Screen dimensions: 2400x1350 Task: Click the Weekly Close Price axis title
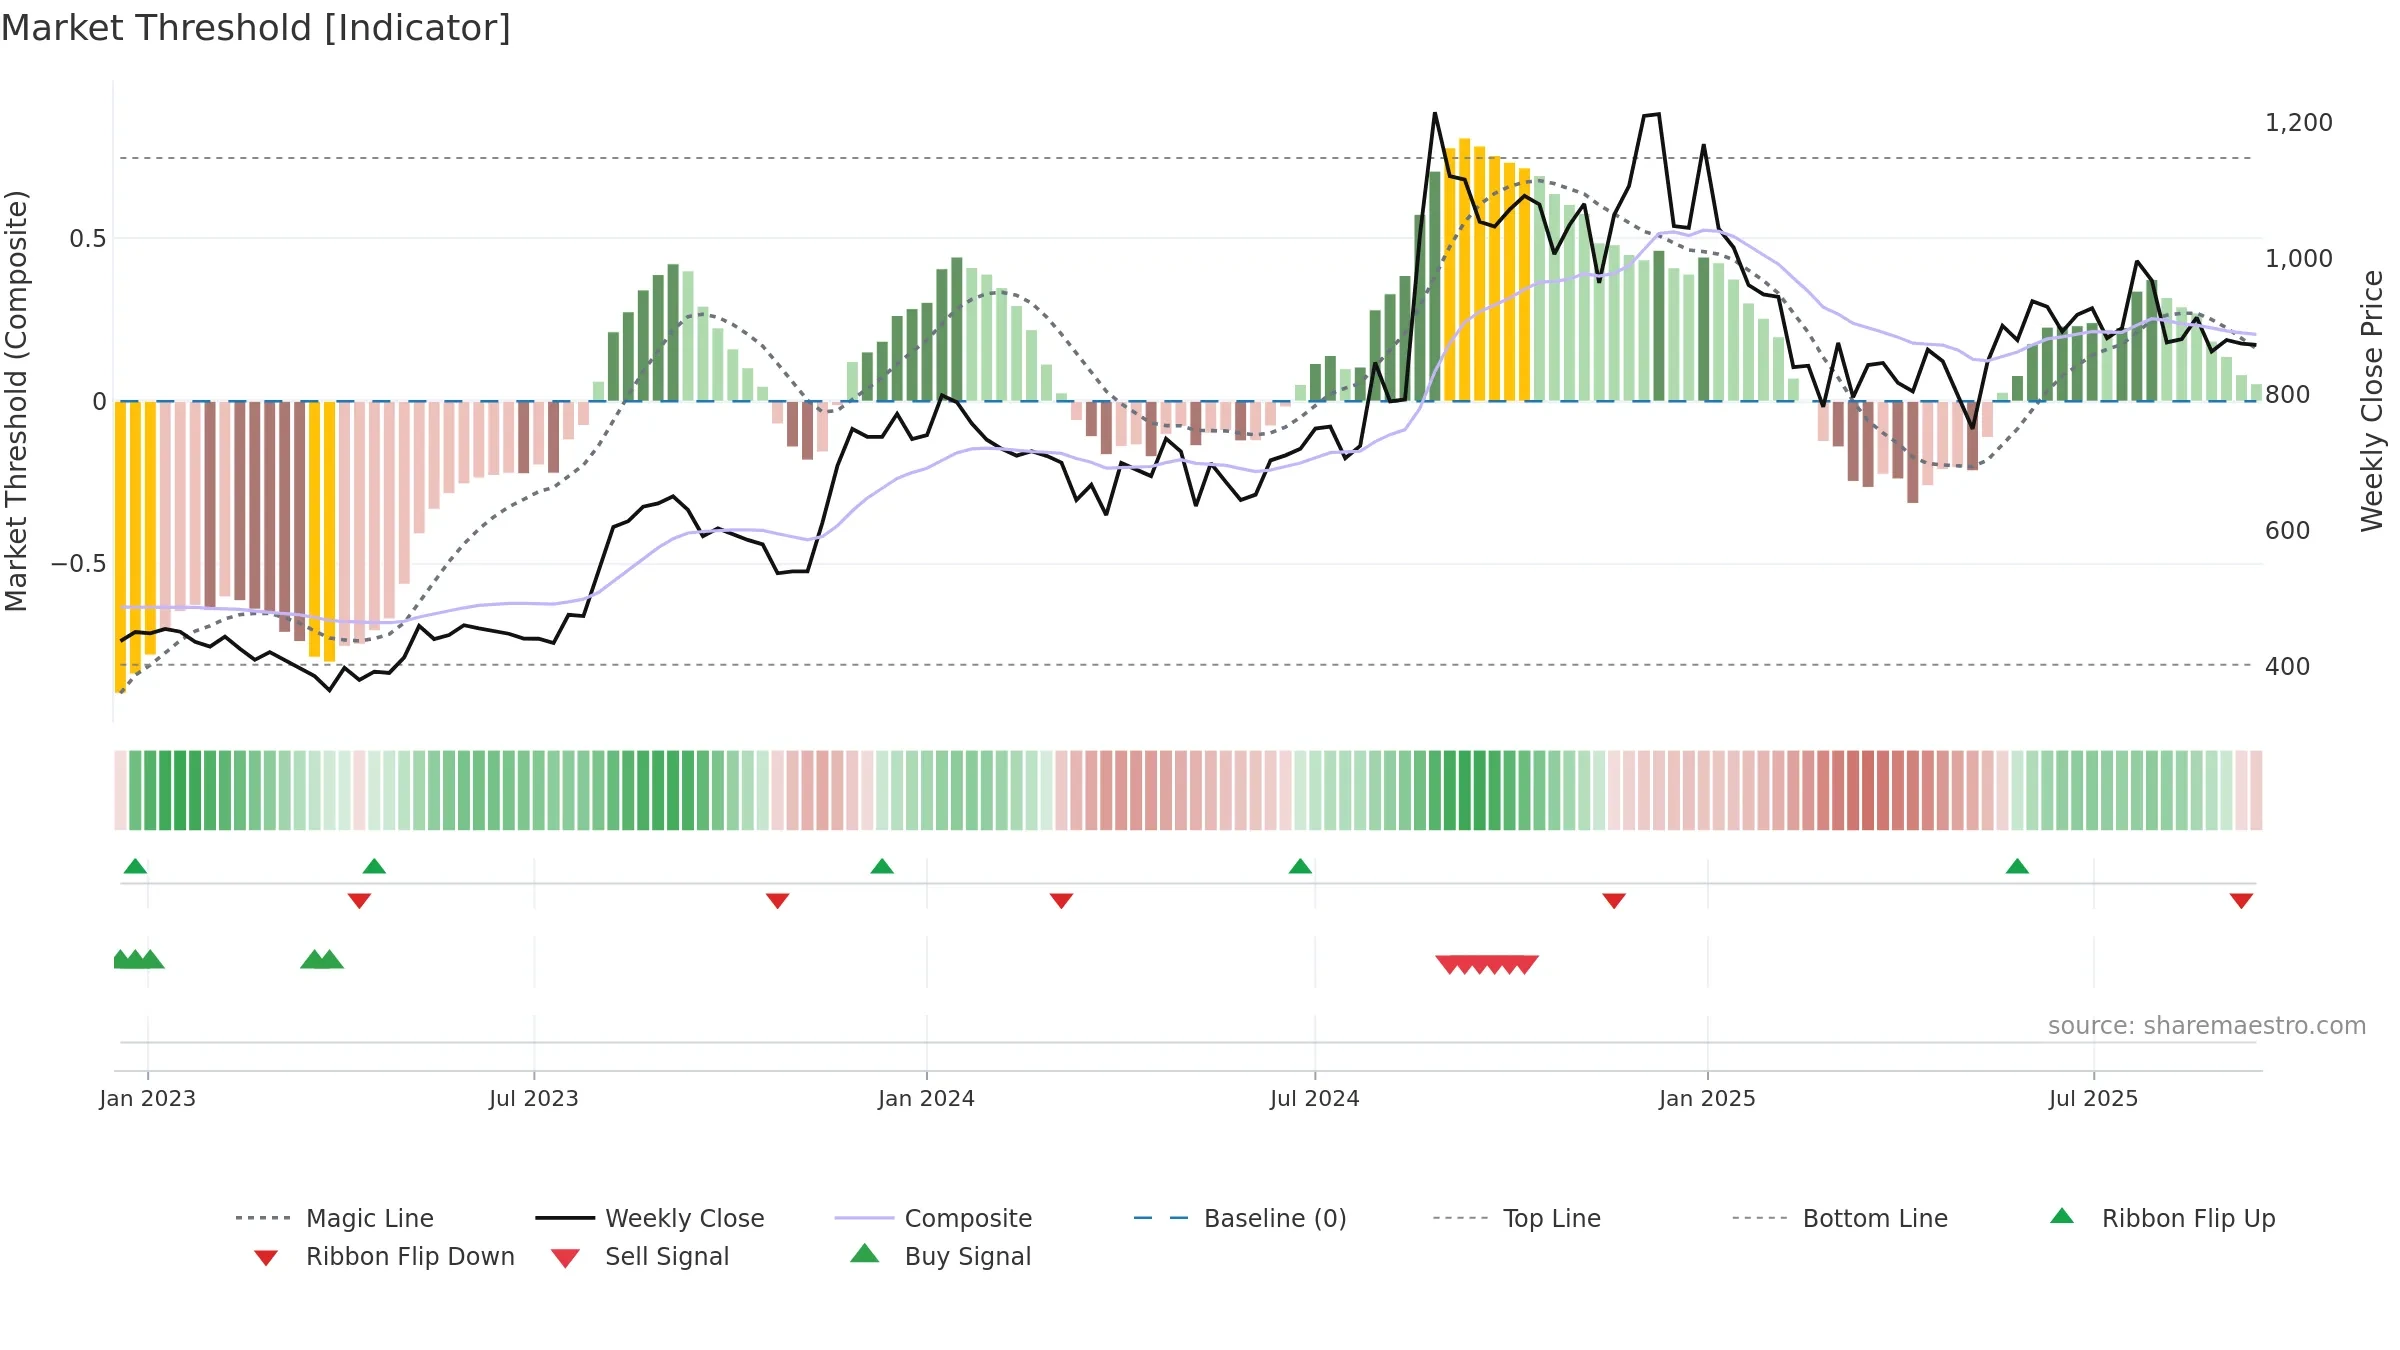coord(2372,401)
